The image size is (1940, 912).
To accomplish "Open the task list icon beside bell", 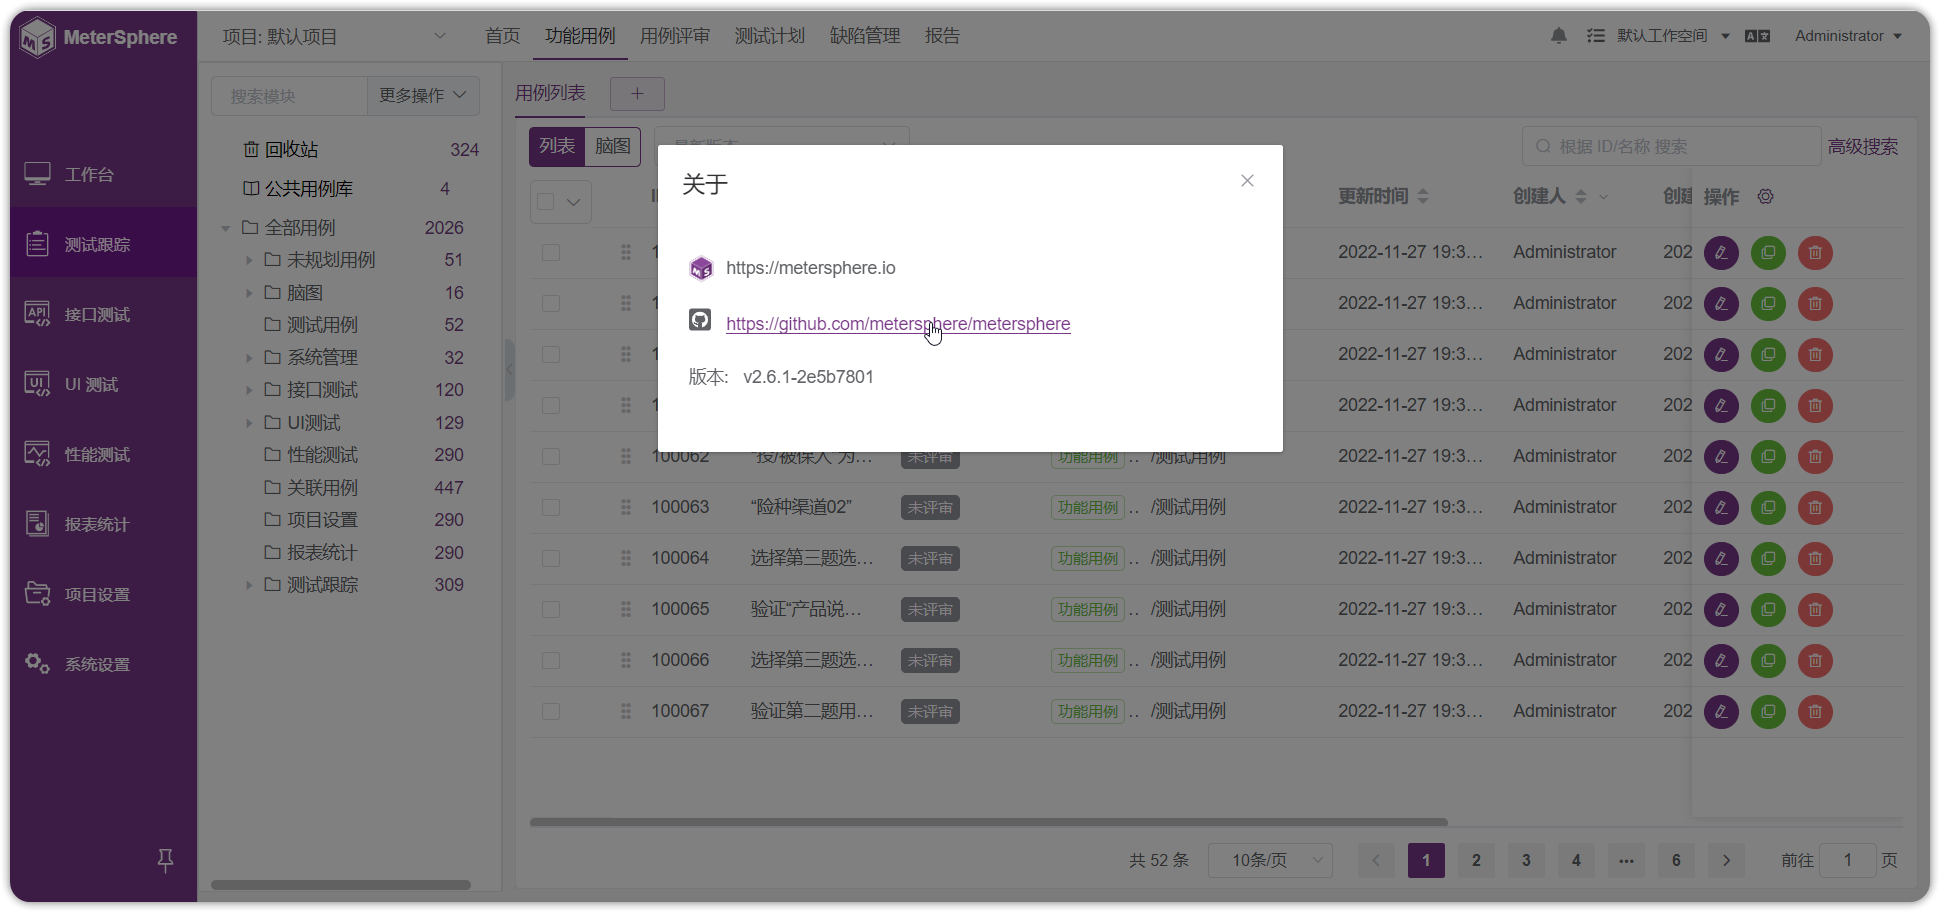I will coord(1595,36).
